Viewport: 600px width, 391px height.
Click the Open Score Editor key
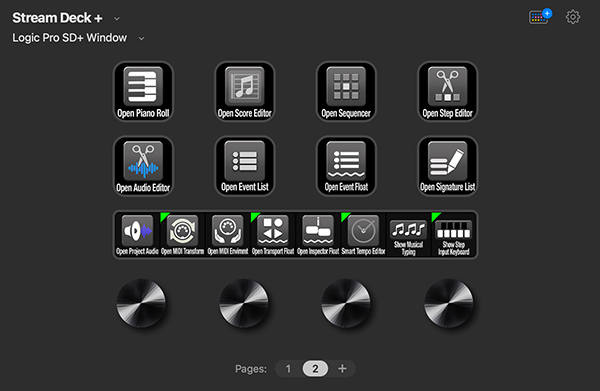point(245,92)
